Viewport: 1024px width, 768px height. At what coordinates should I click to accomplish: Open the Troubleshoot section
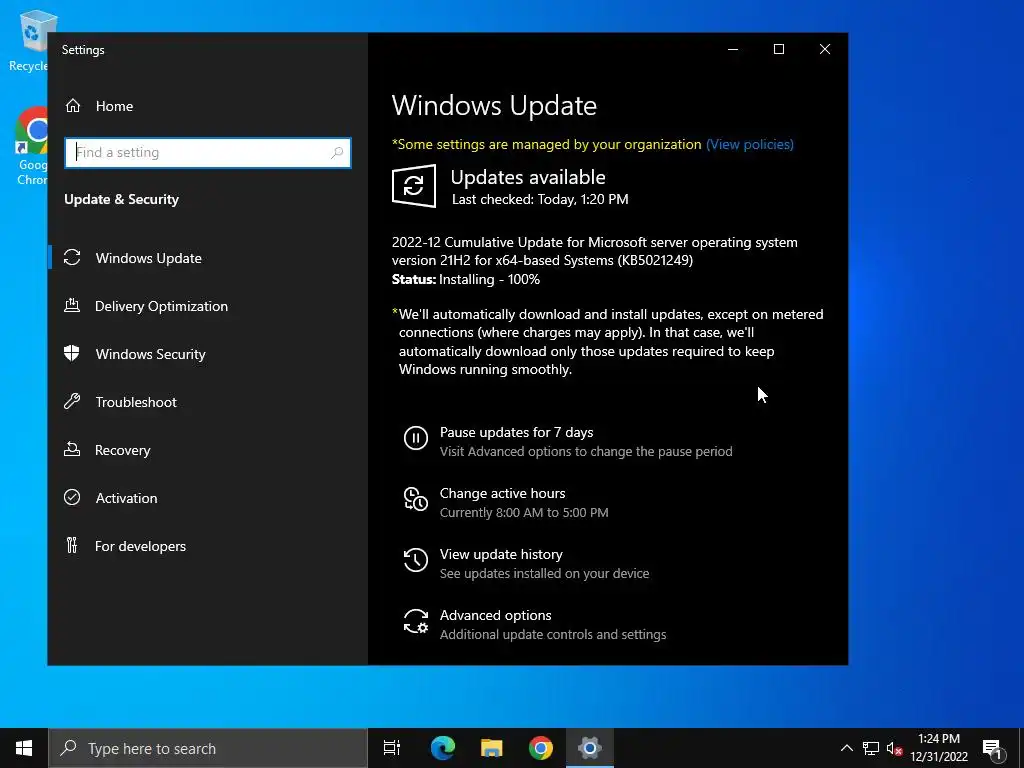pos(136,402)
